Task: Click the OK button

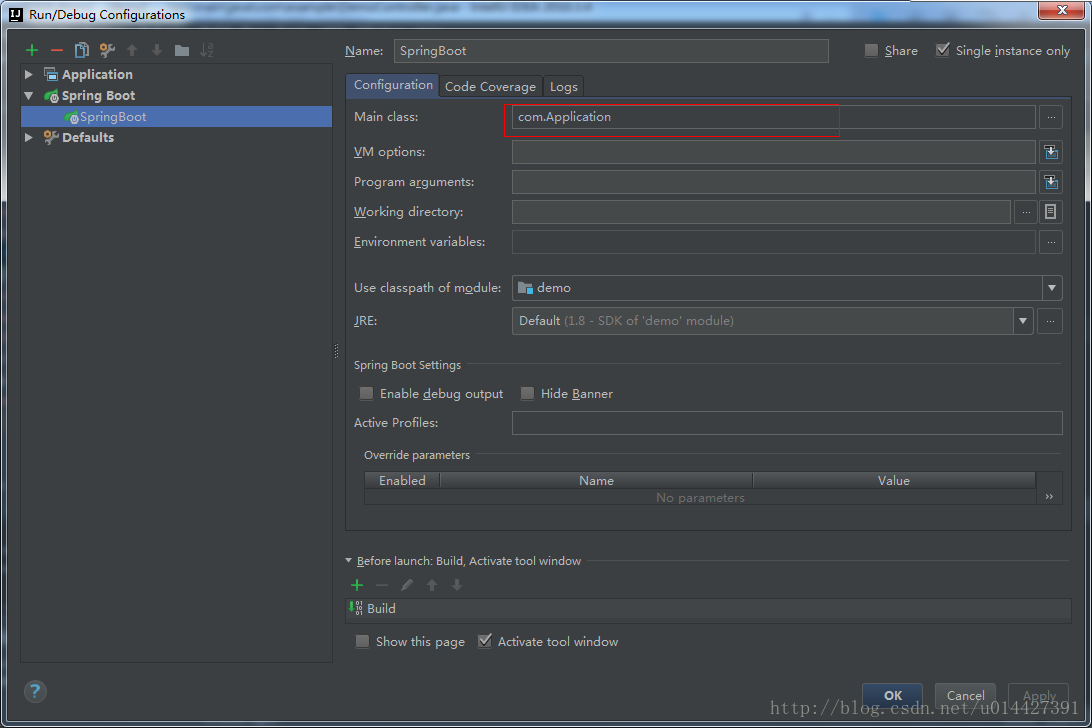Action: [x=892, y=695]
